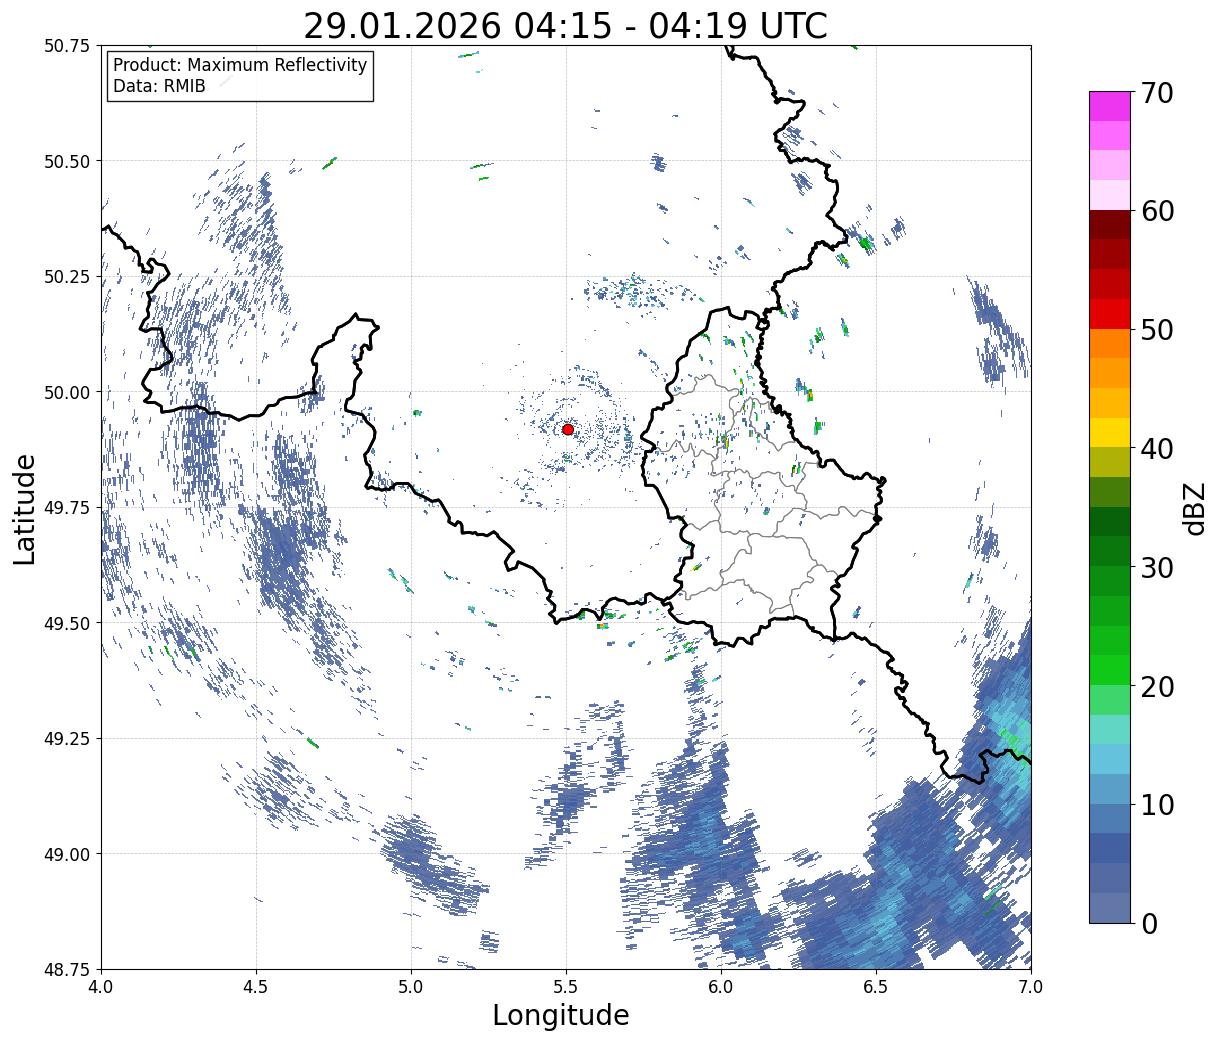Click latitude tick label 50.75
This screenshot has width=1219, height=1040.
67,46
